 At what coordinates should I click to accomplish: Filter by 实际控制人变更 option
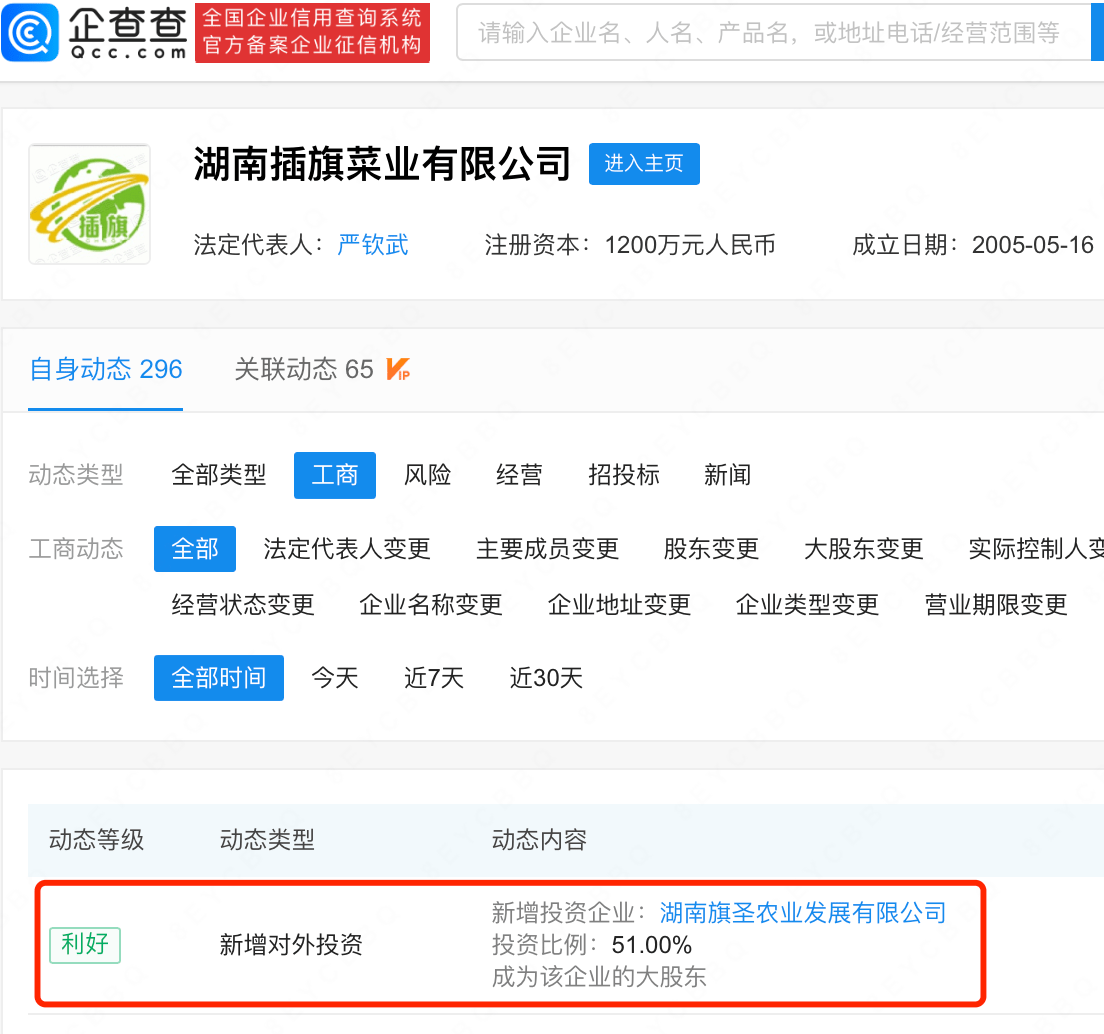1036,549
